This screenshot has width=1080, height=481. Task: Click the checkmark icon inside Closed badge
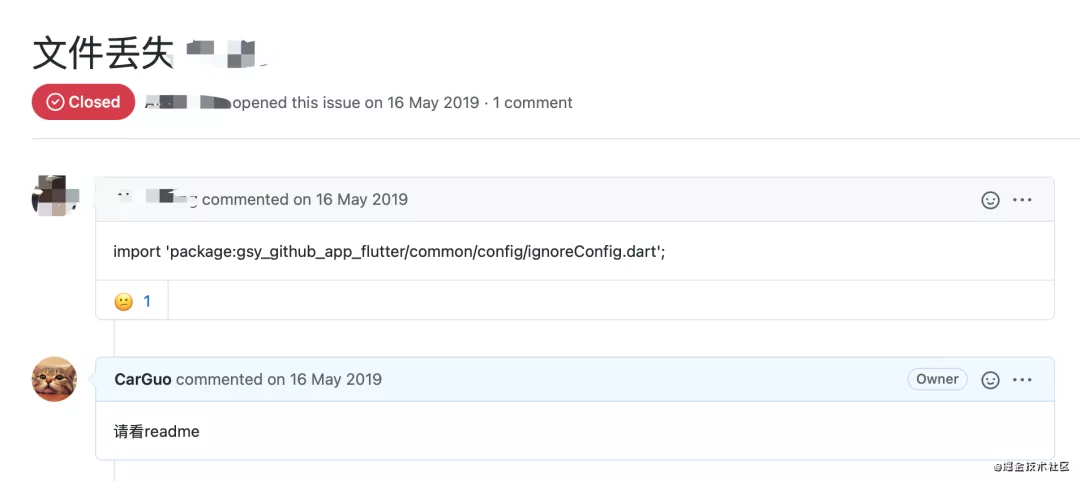[55, 102]
